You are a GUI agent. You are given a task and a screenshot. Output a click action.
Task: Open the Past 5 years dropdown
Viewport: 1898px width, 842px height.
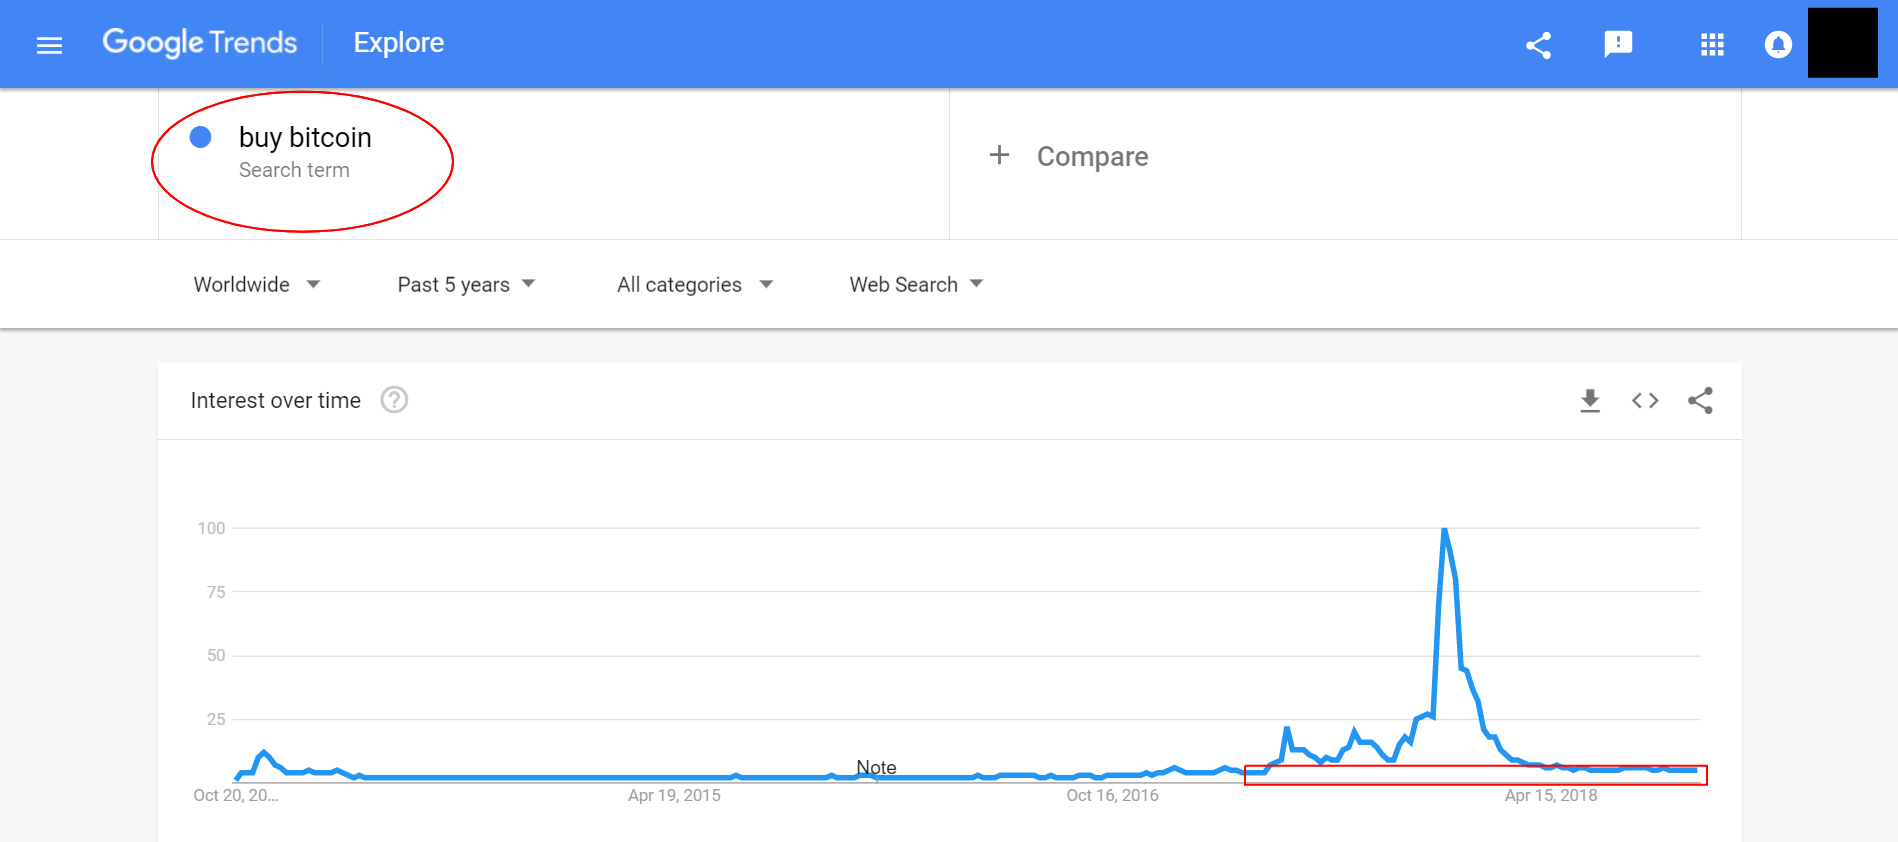click(466, 285)
